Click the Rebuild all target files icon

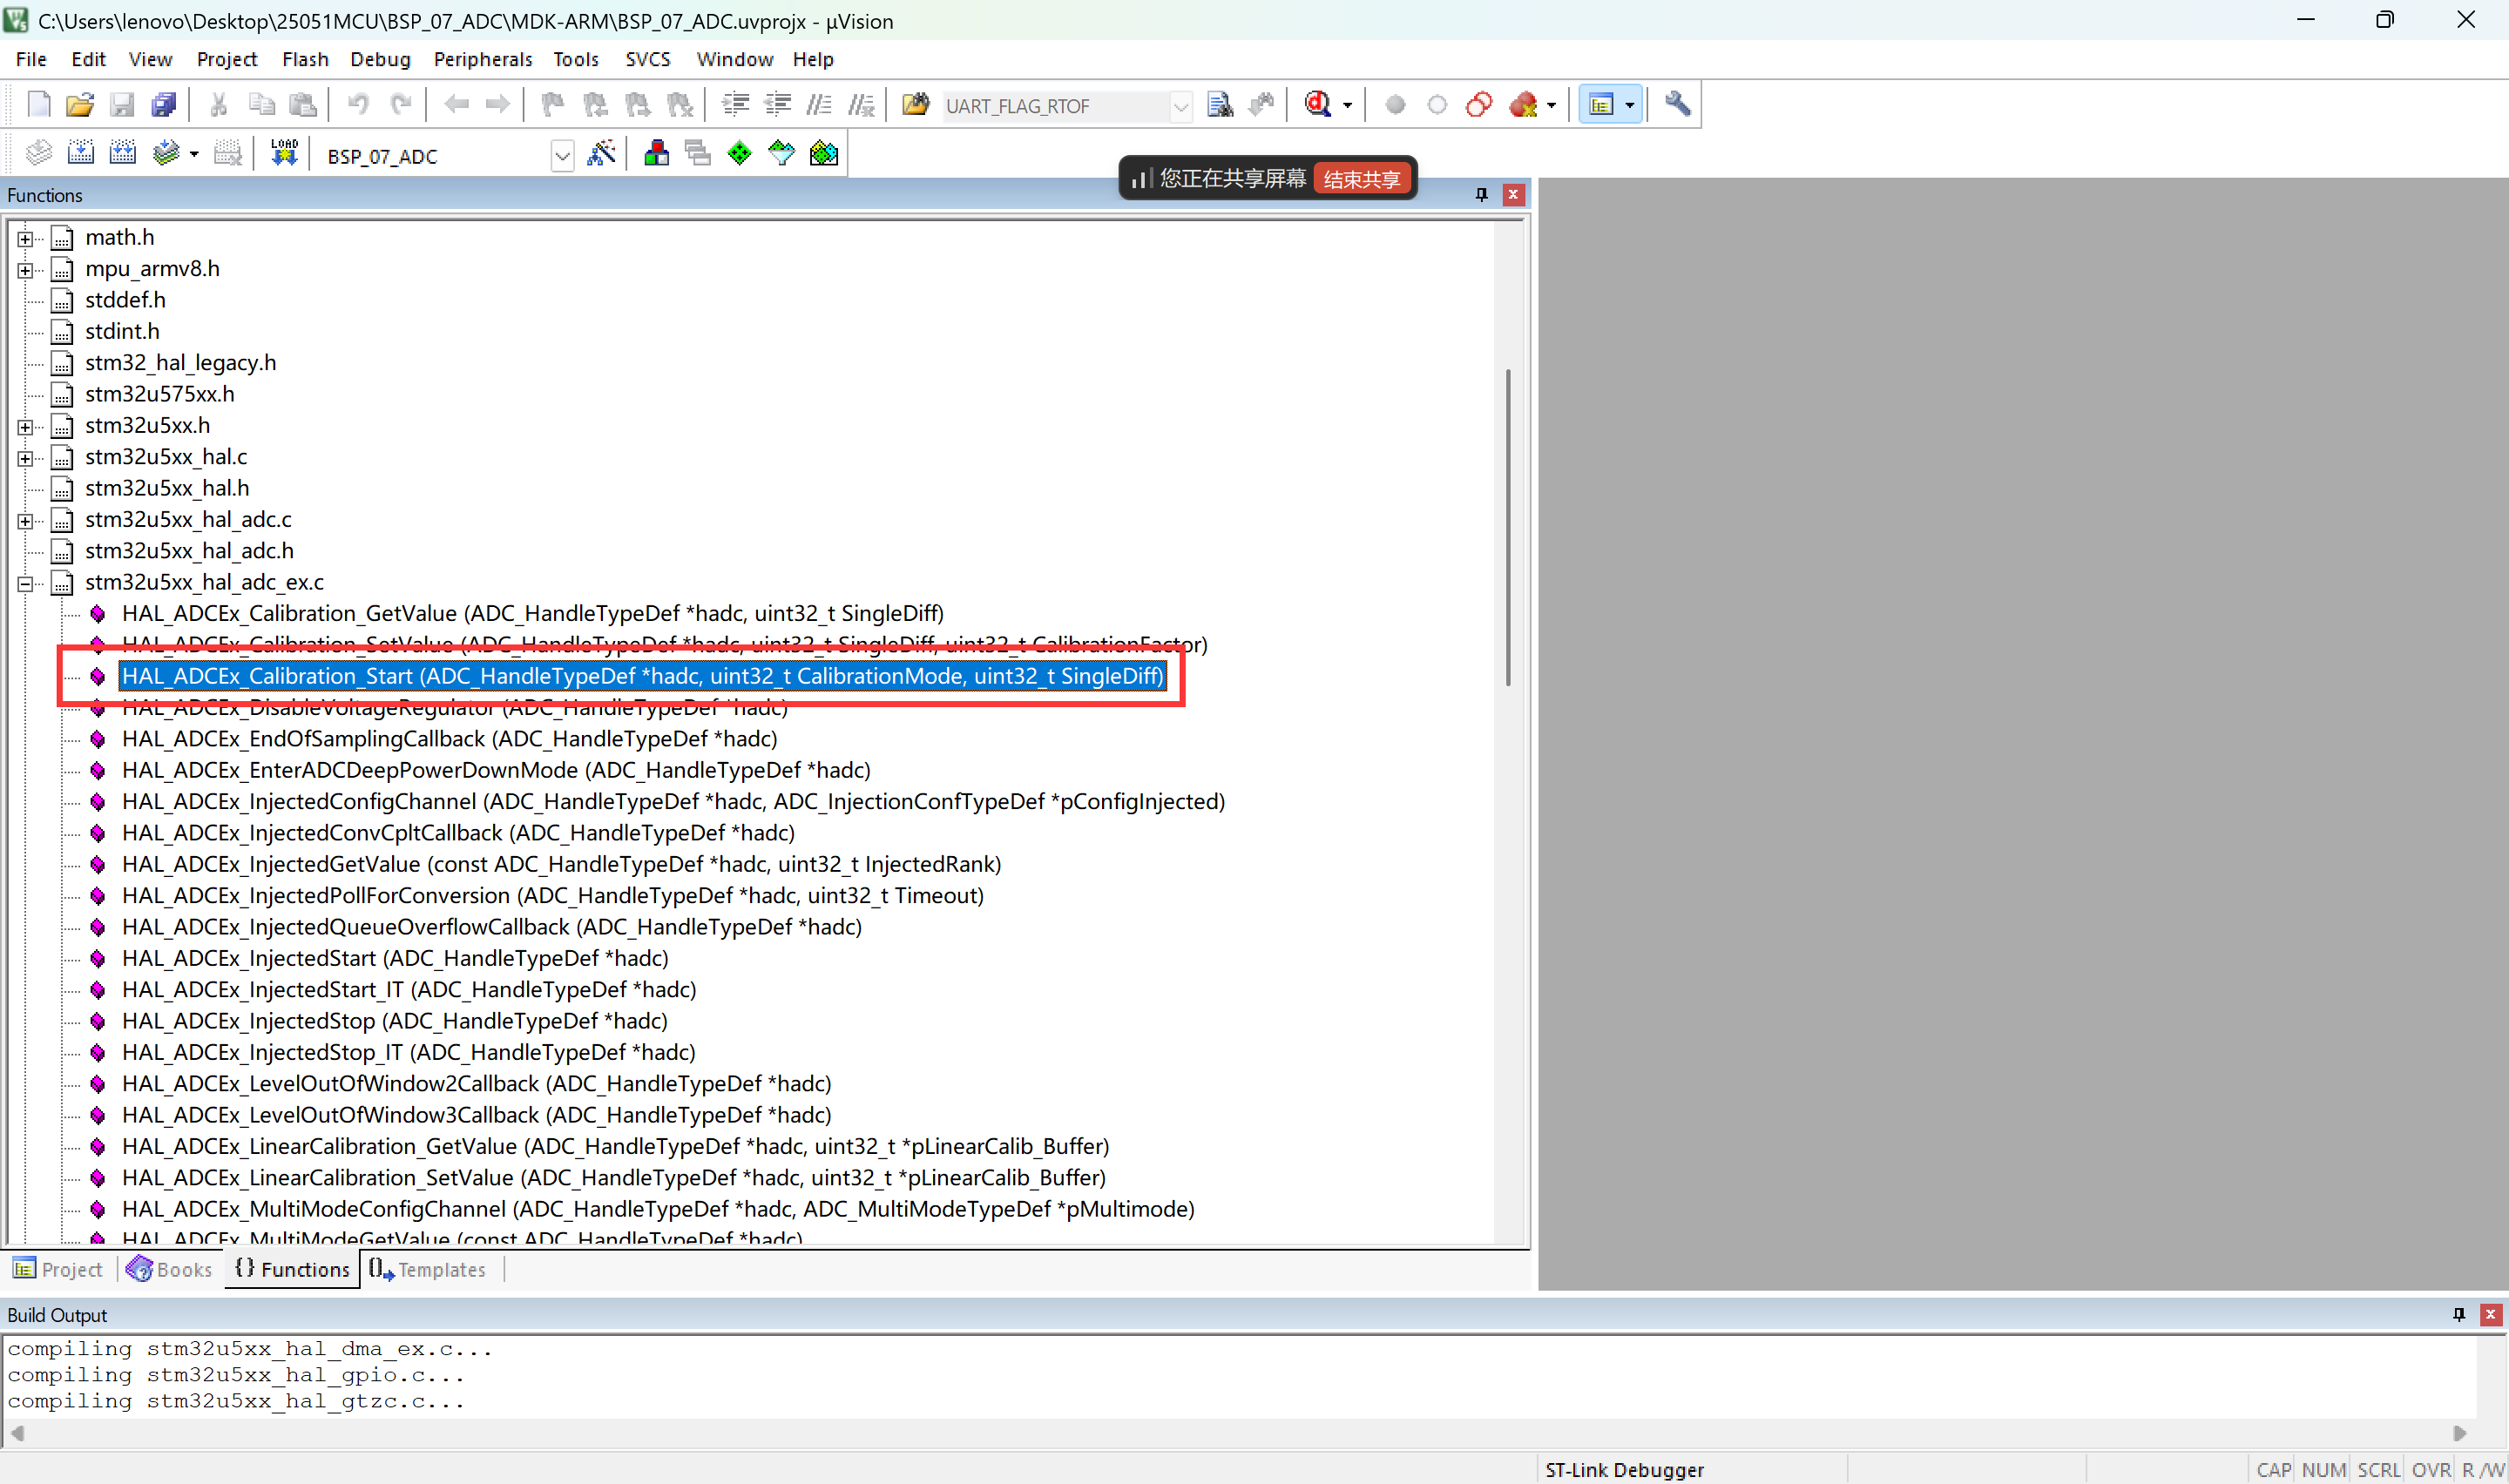(123, 154)
